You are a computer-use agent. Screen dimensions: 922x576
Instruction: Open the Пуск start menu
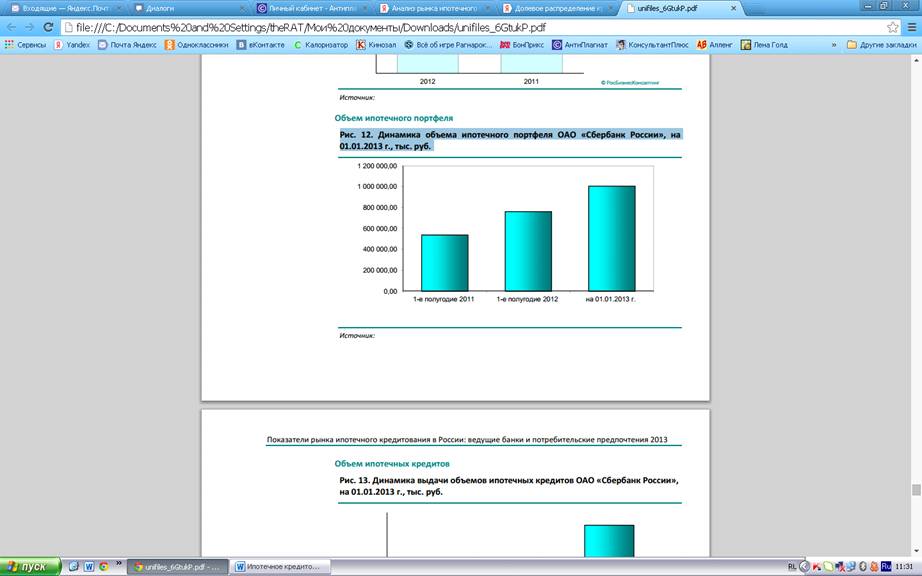(x=30, y=566)
